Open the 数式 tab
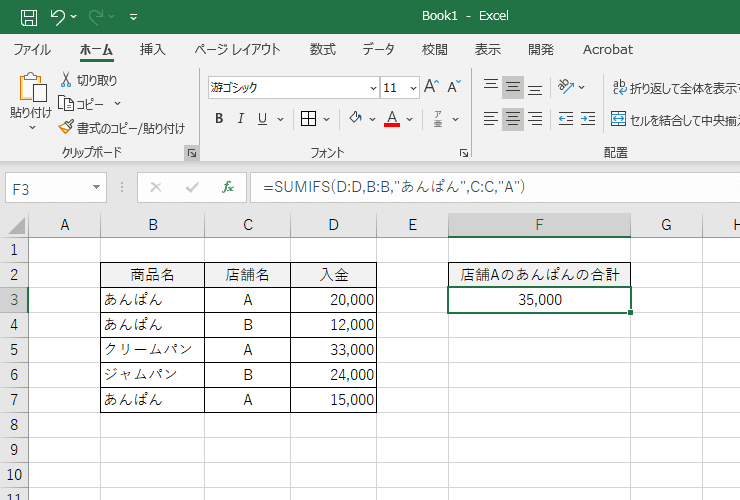 [x=323, y=50]
